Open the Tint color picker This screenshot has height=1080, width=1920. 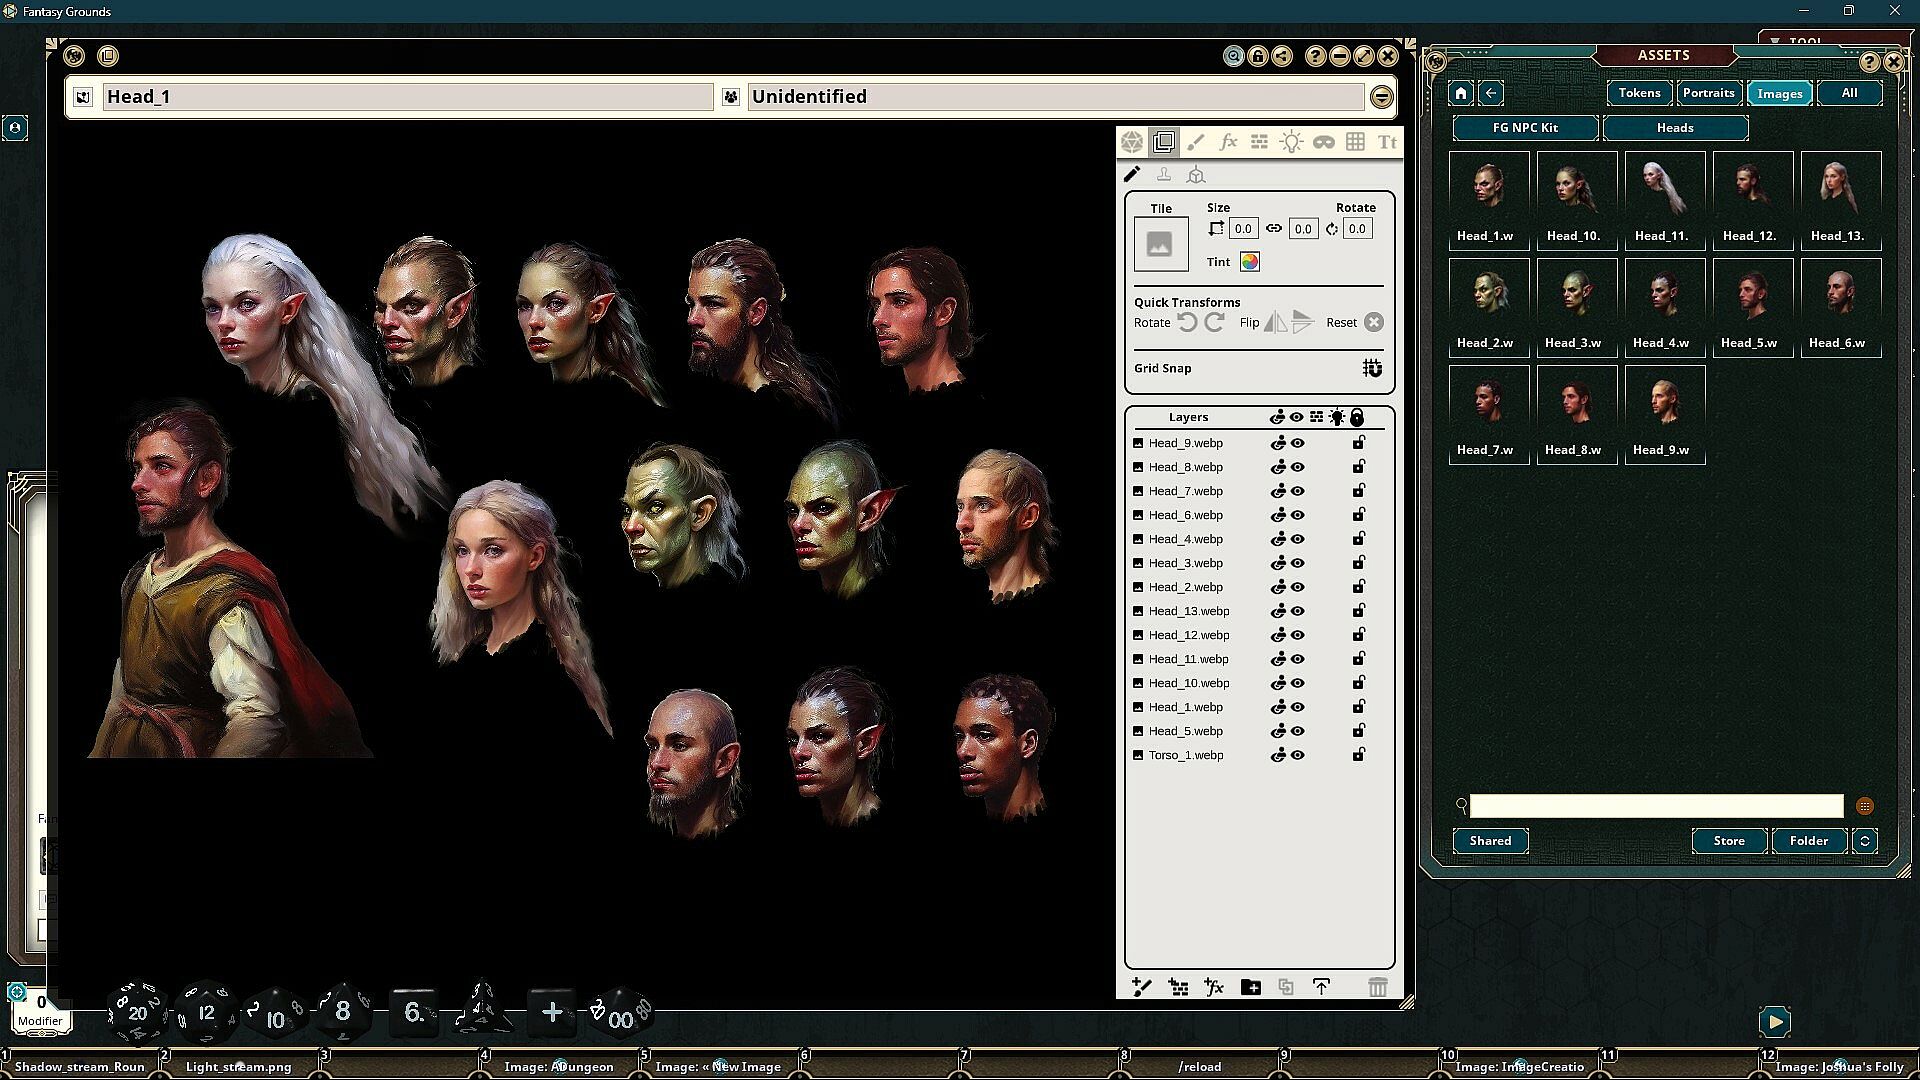1249,262
